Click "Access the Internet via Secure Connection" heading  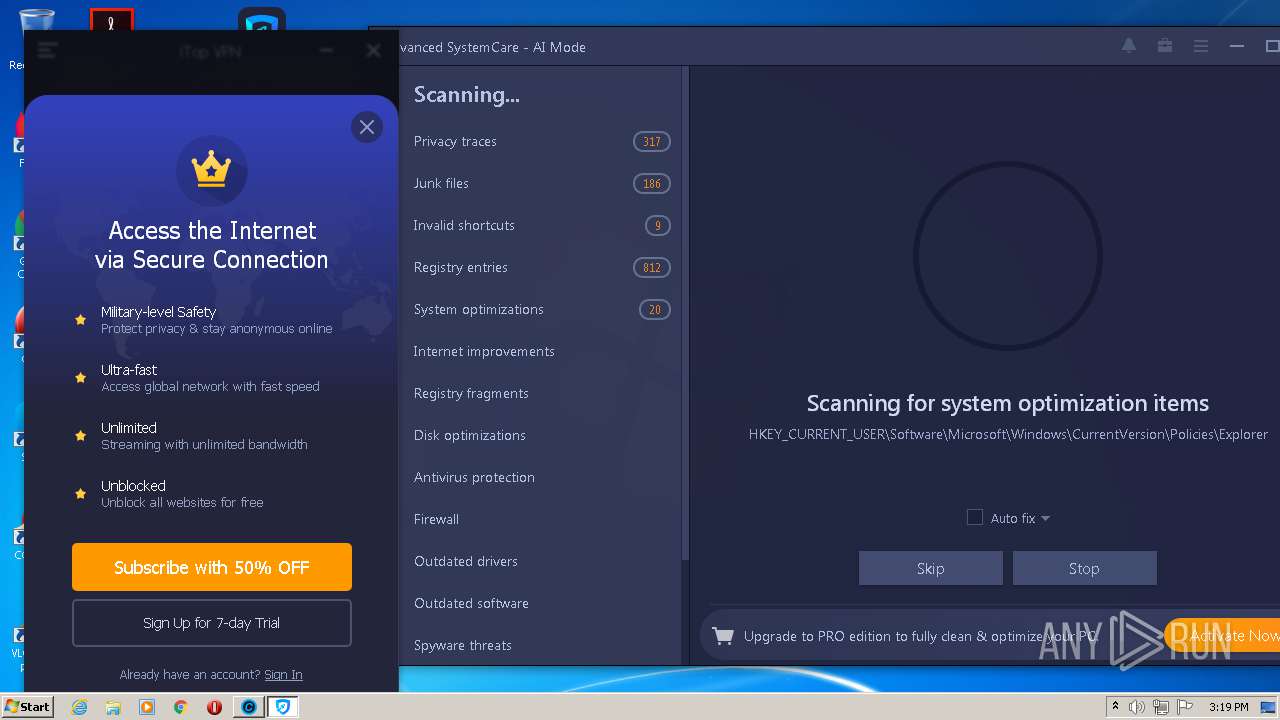(212, 245)
